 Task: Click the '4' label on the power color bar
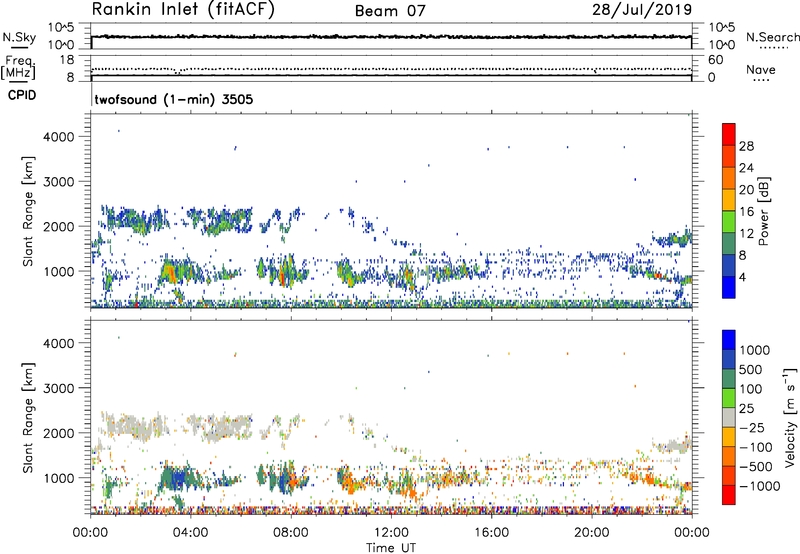tap(743, 278)
